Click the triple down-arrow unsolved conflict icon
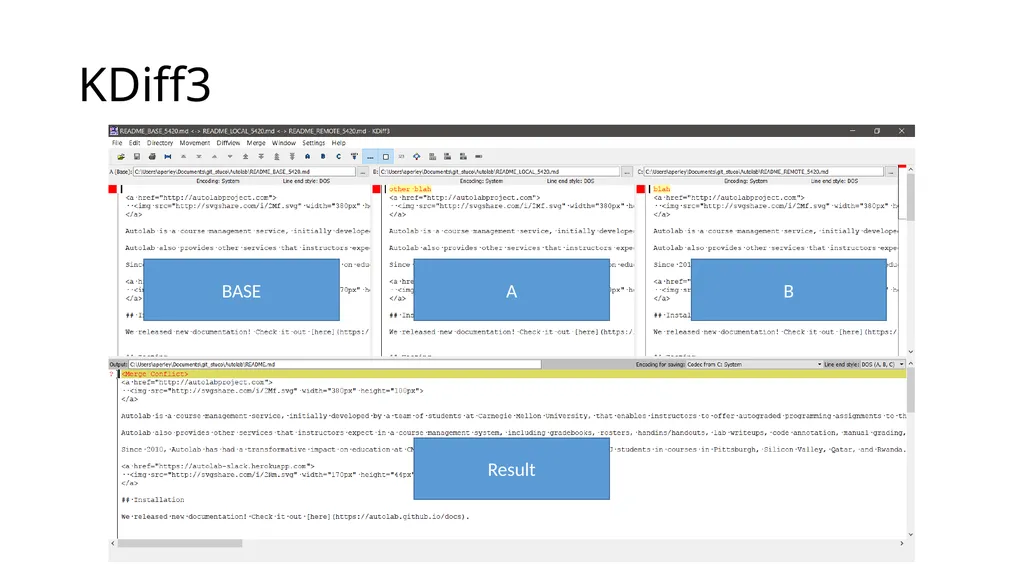The height and width of the screenshot is (575, 1024). (292, 157)
